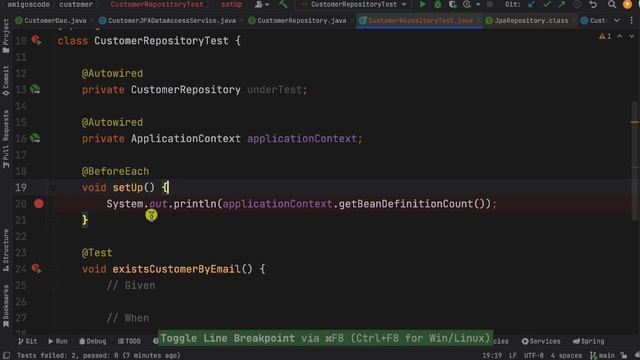The image size is (640, 360).
Task: Commit changes with Git checkmark icon
Action: click(x=547, y=4)
